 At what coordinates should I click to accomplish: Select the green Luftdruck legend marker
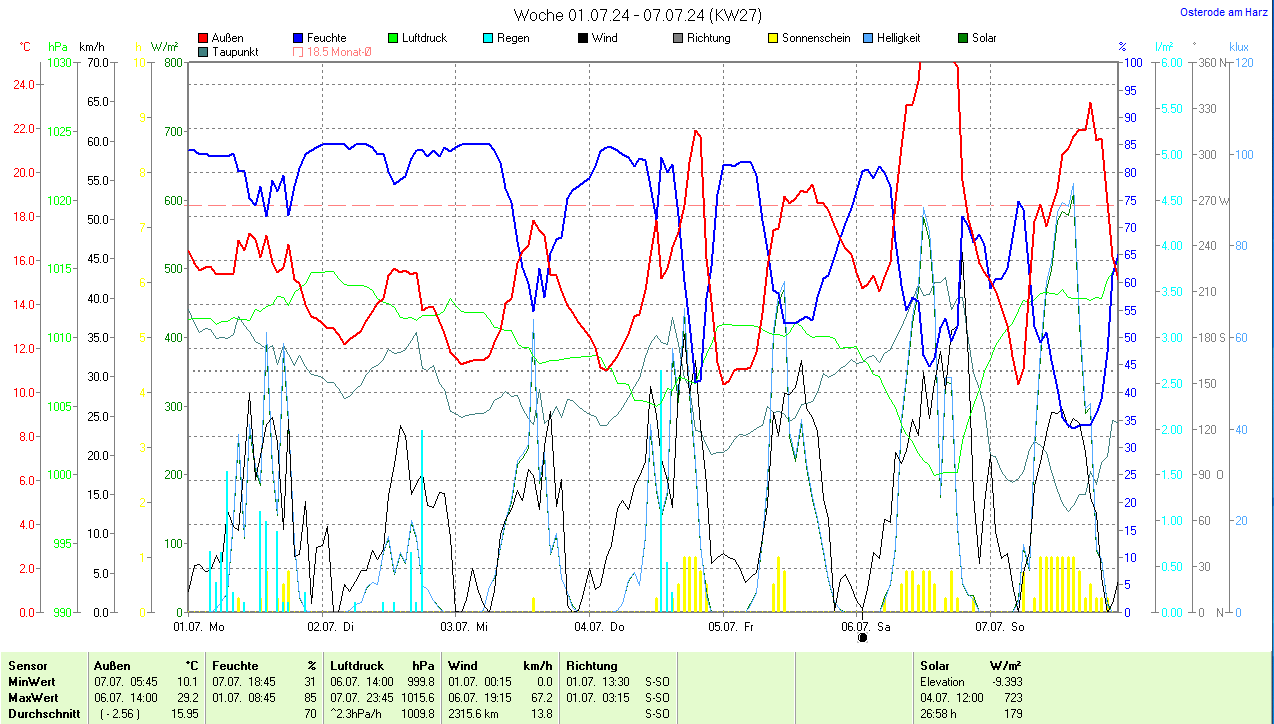394,38
